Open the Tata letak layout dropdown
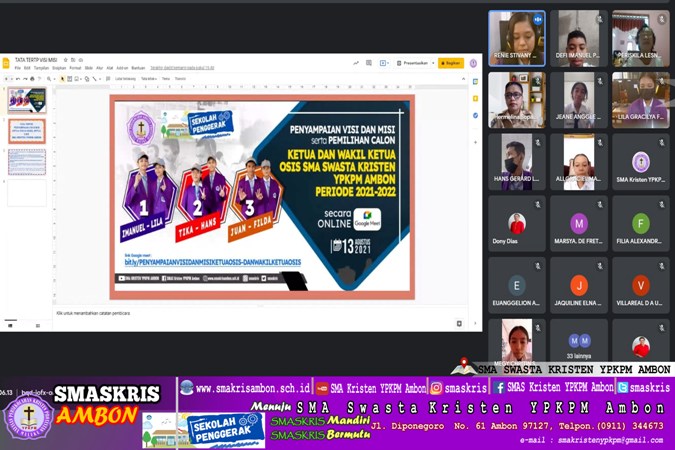The image size is (675, 450). pyautogui.click(x=149, y=79)
